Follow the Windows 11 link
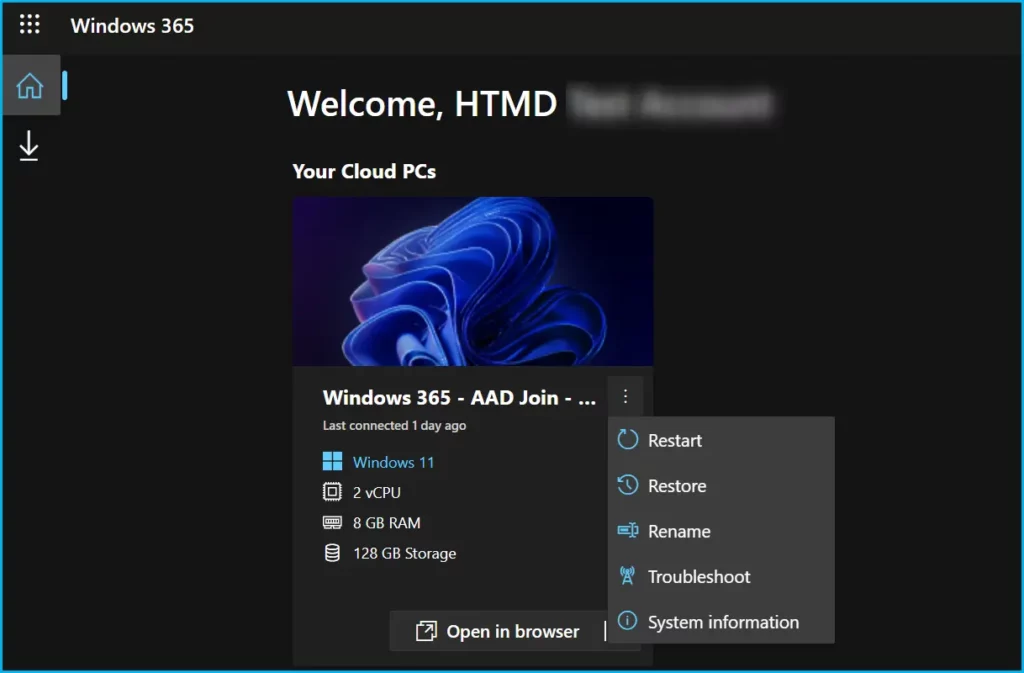The width and height of the screenshot is (1024, 673). (x=393, y=462)
